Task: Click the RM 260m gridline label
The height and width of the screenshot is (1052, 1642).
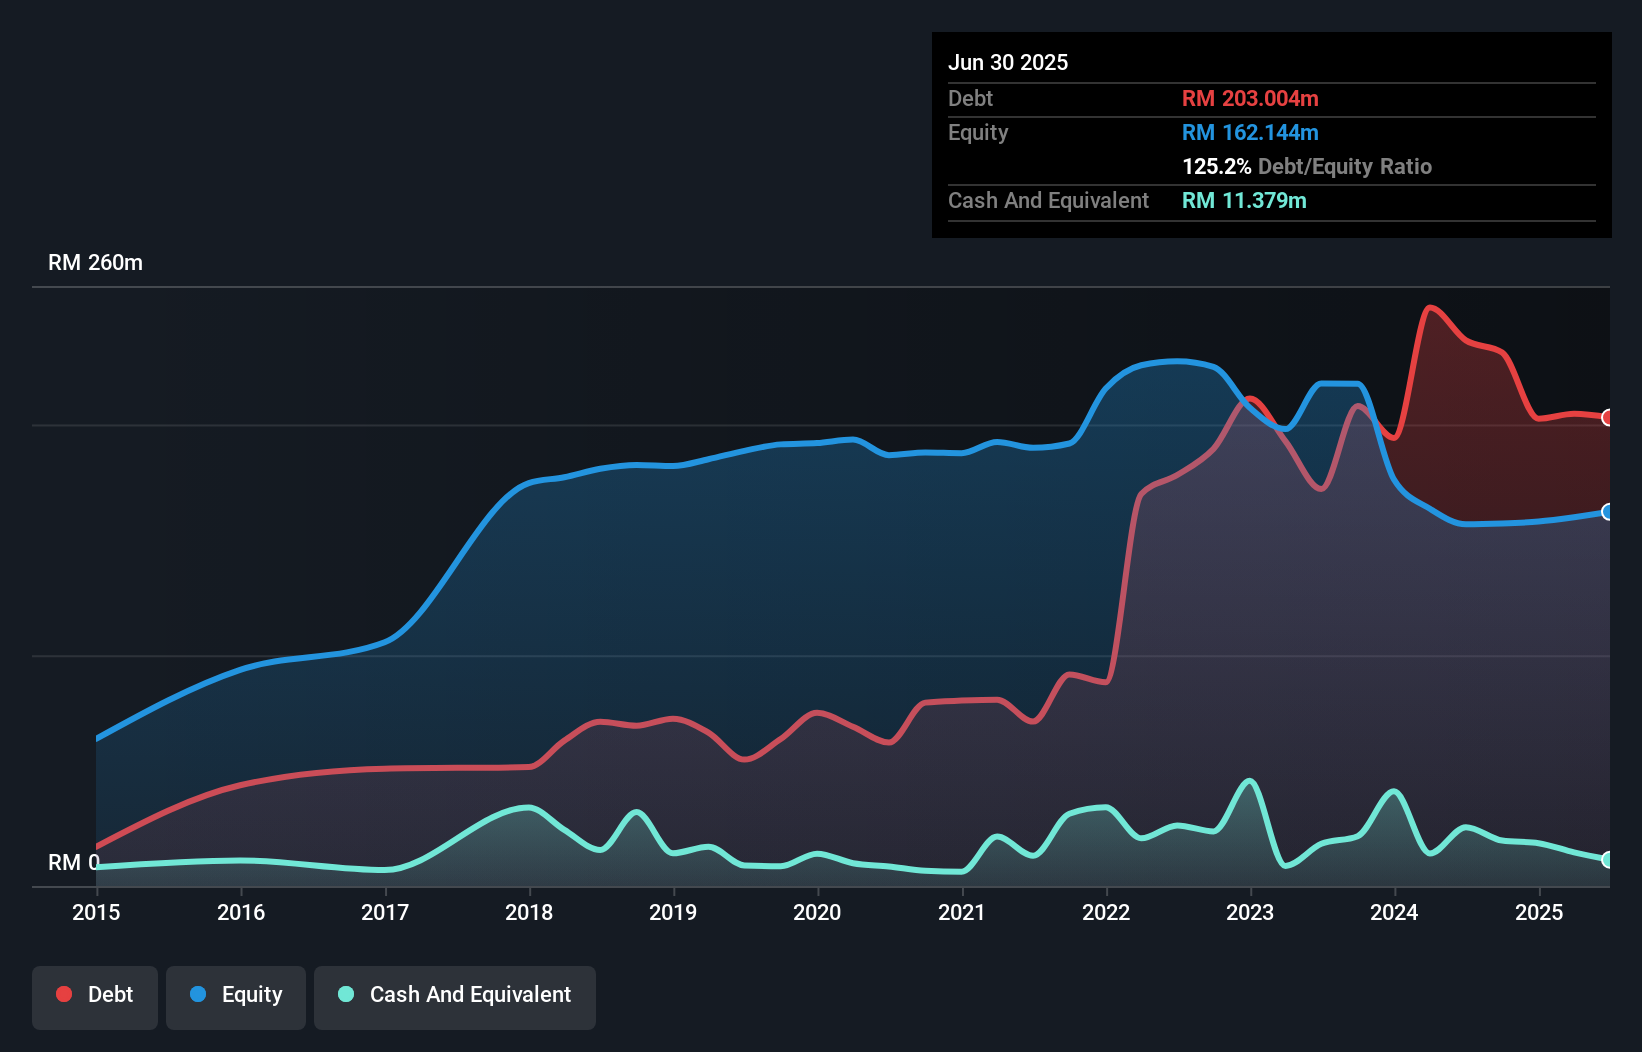Action: click(x=95, y=262)
